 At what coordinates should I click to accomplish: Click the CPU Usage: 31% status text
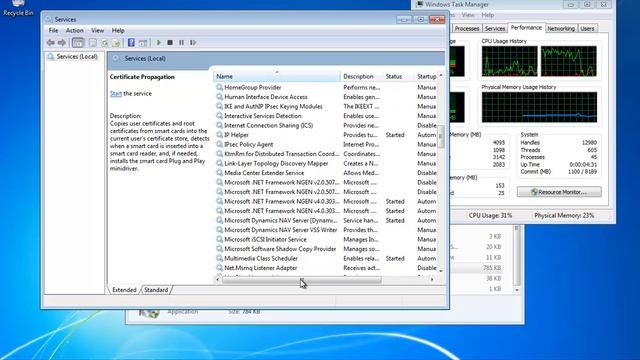[490, 216]
